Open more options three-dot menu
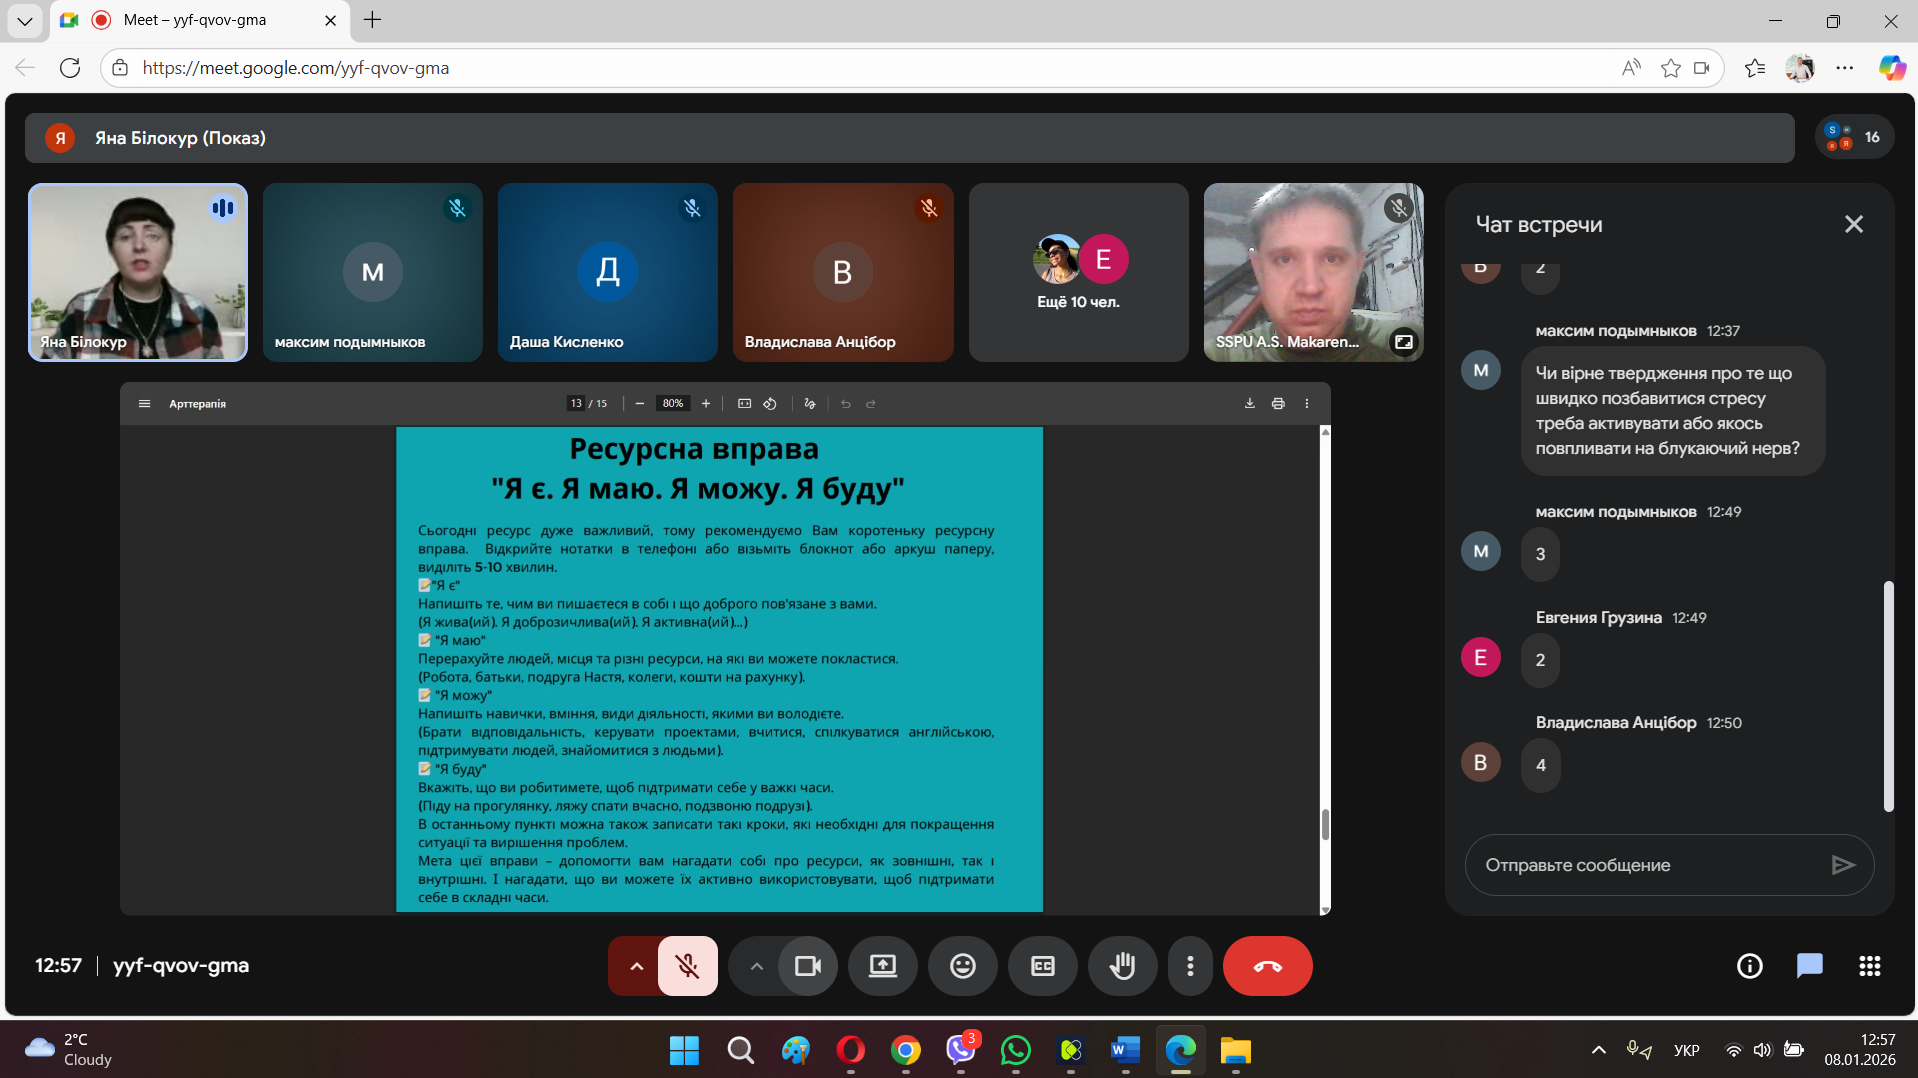Image resolution: width=1918 pixels, height=1078 pixels. click(1189, 966)
